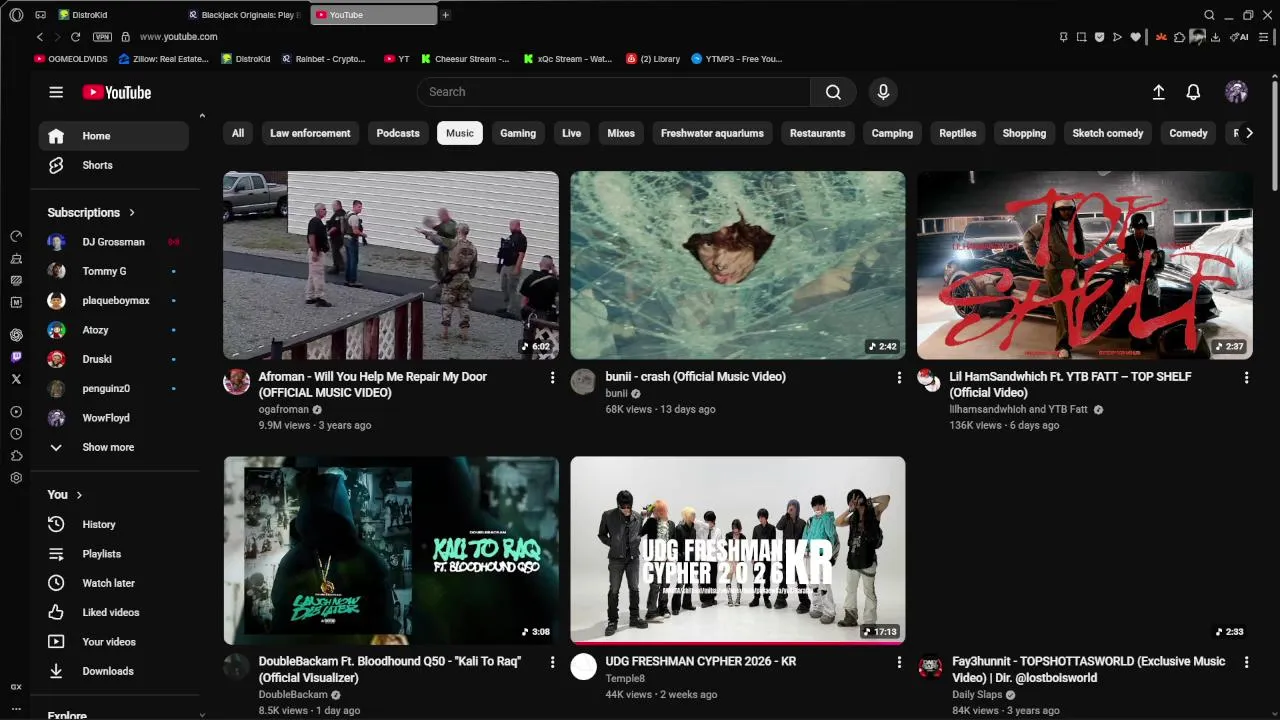Start voice search with the microphone icon

click(x=883, y=92)
